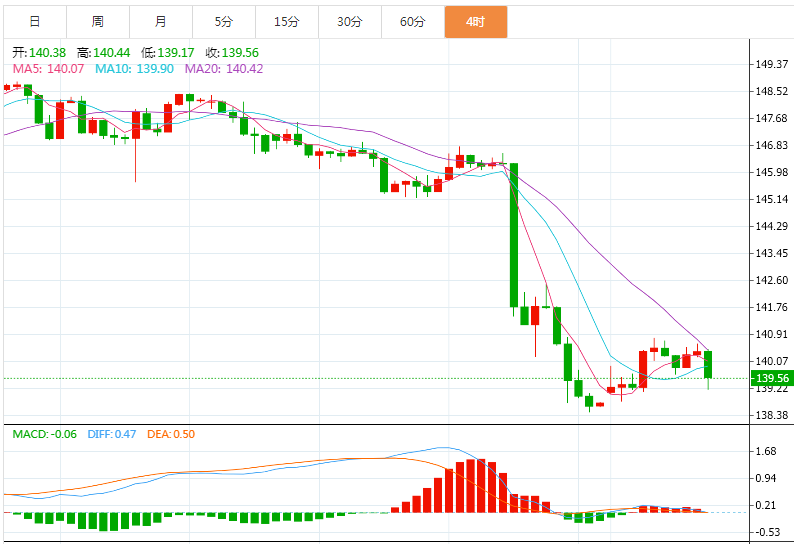The width and height of the screenshot is (794, 544).
Task: Select the MA20: 140.42 indicator label
Action: click(224, 69)
